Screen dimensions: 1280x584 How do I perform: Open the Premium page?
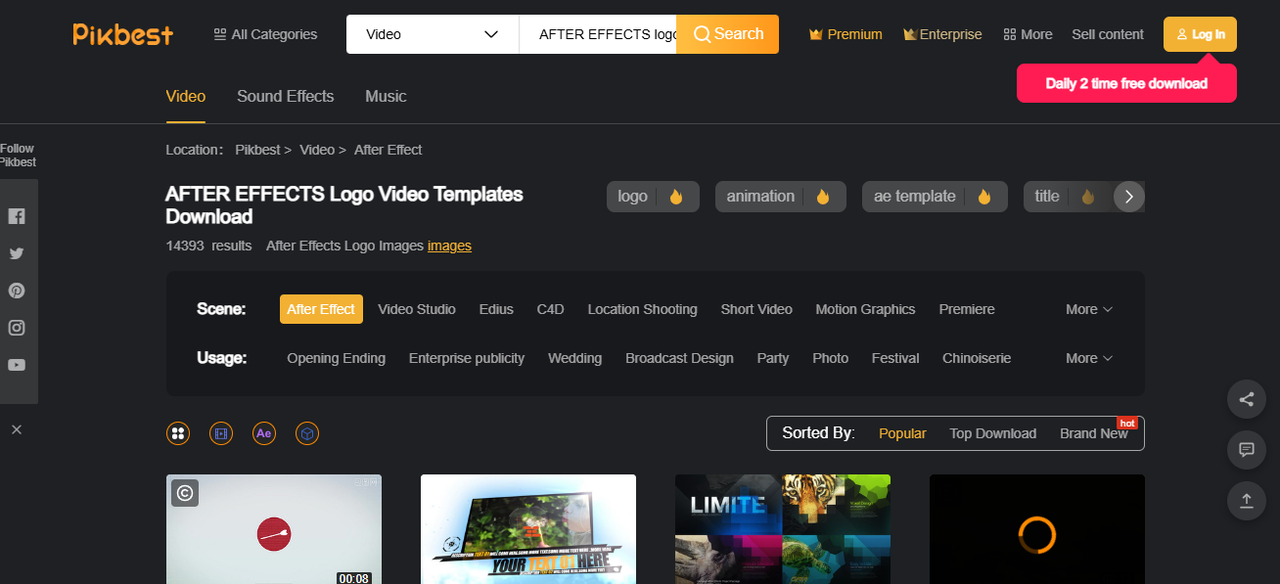[x=846, y=34]
